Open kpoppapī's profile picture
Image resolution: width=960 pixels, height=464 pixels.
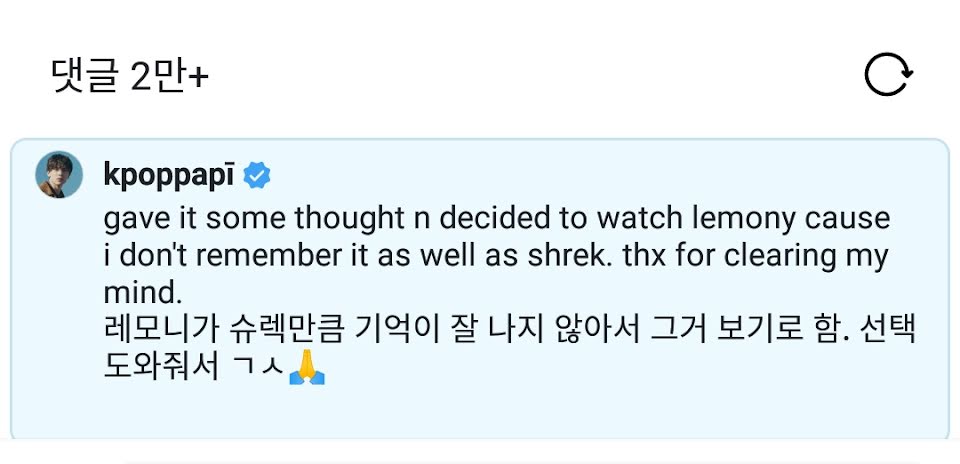tap(59, 176)
